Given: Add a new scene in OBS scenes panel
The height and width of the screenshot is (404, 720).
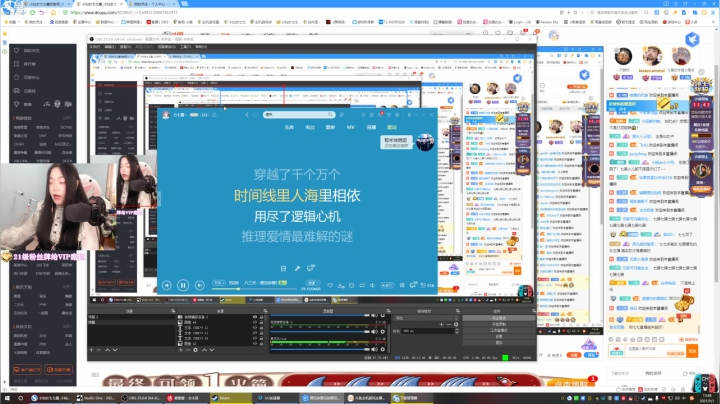Looking at the screenshot, I should (91, 350).
